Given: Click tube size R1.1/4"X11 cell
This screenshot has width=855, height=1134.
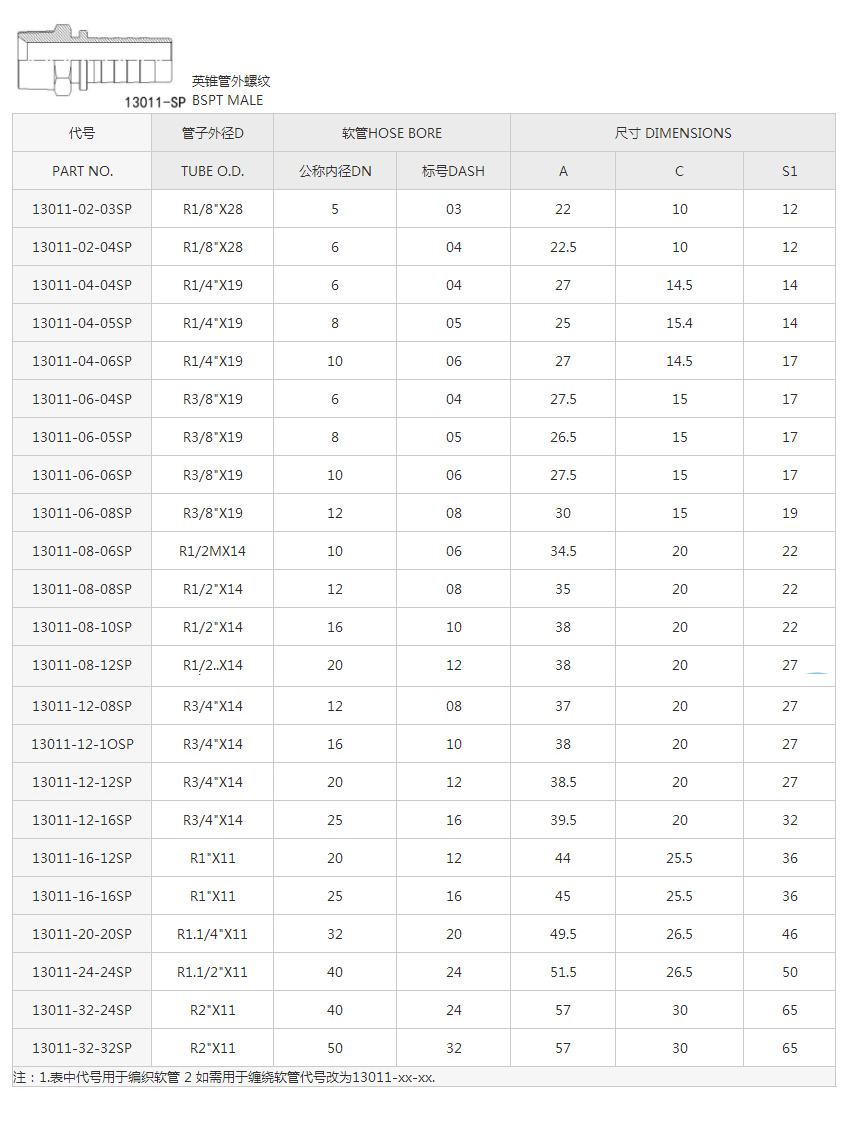Looking at the screenshot, I should [x=212, y=934].
